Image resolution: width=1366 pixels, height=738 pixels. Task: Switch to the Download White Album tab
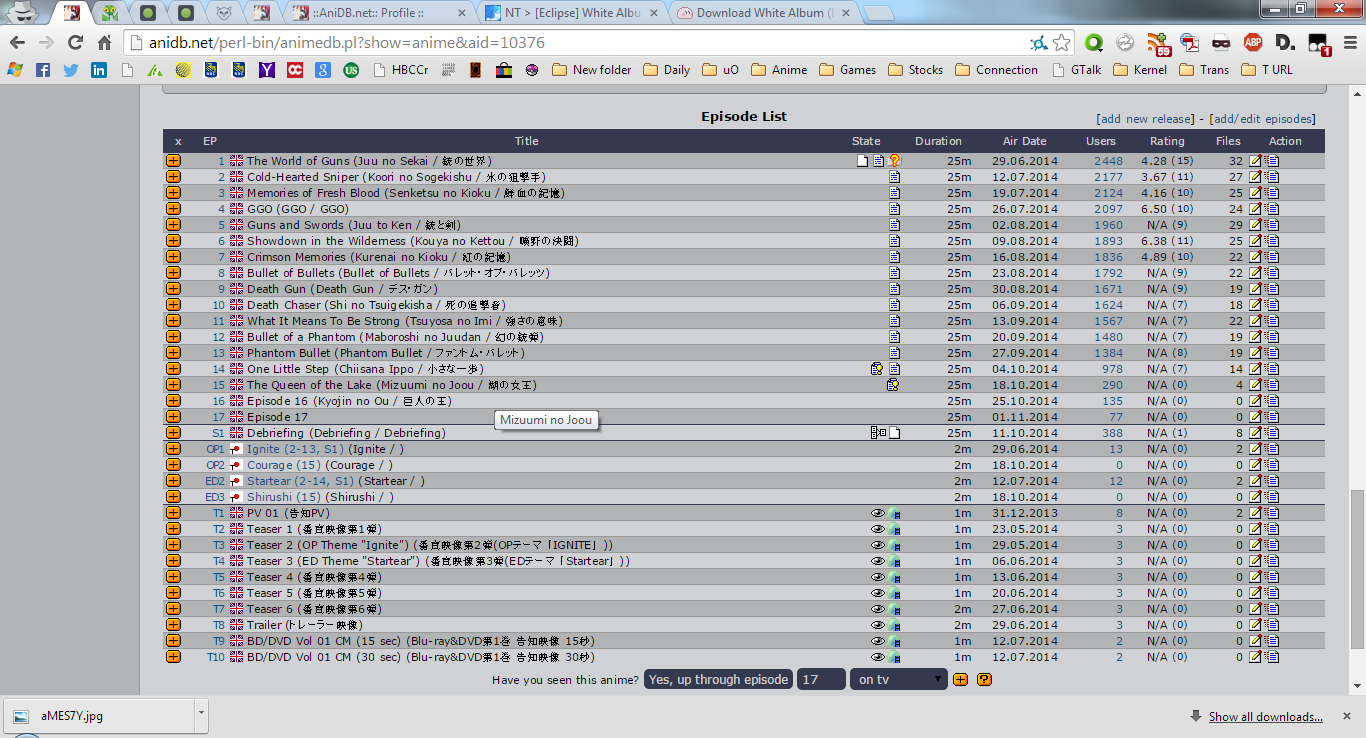[x=765, y=13]
